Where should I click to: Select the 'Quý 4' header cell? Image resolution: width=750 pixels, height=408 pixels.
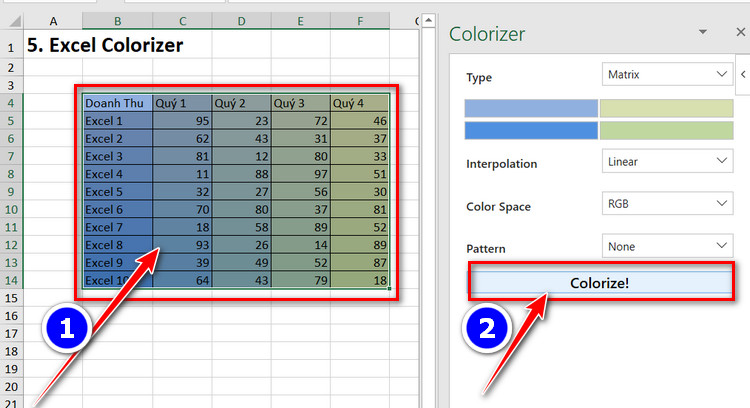tap(359, 103)
